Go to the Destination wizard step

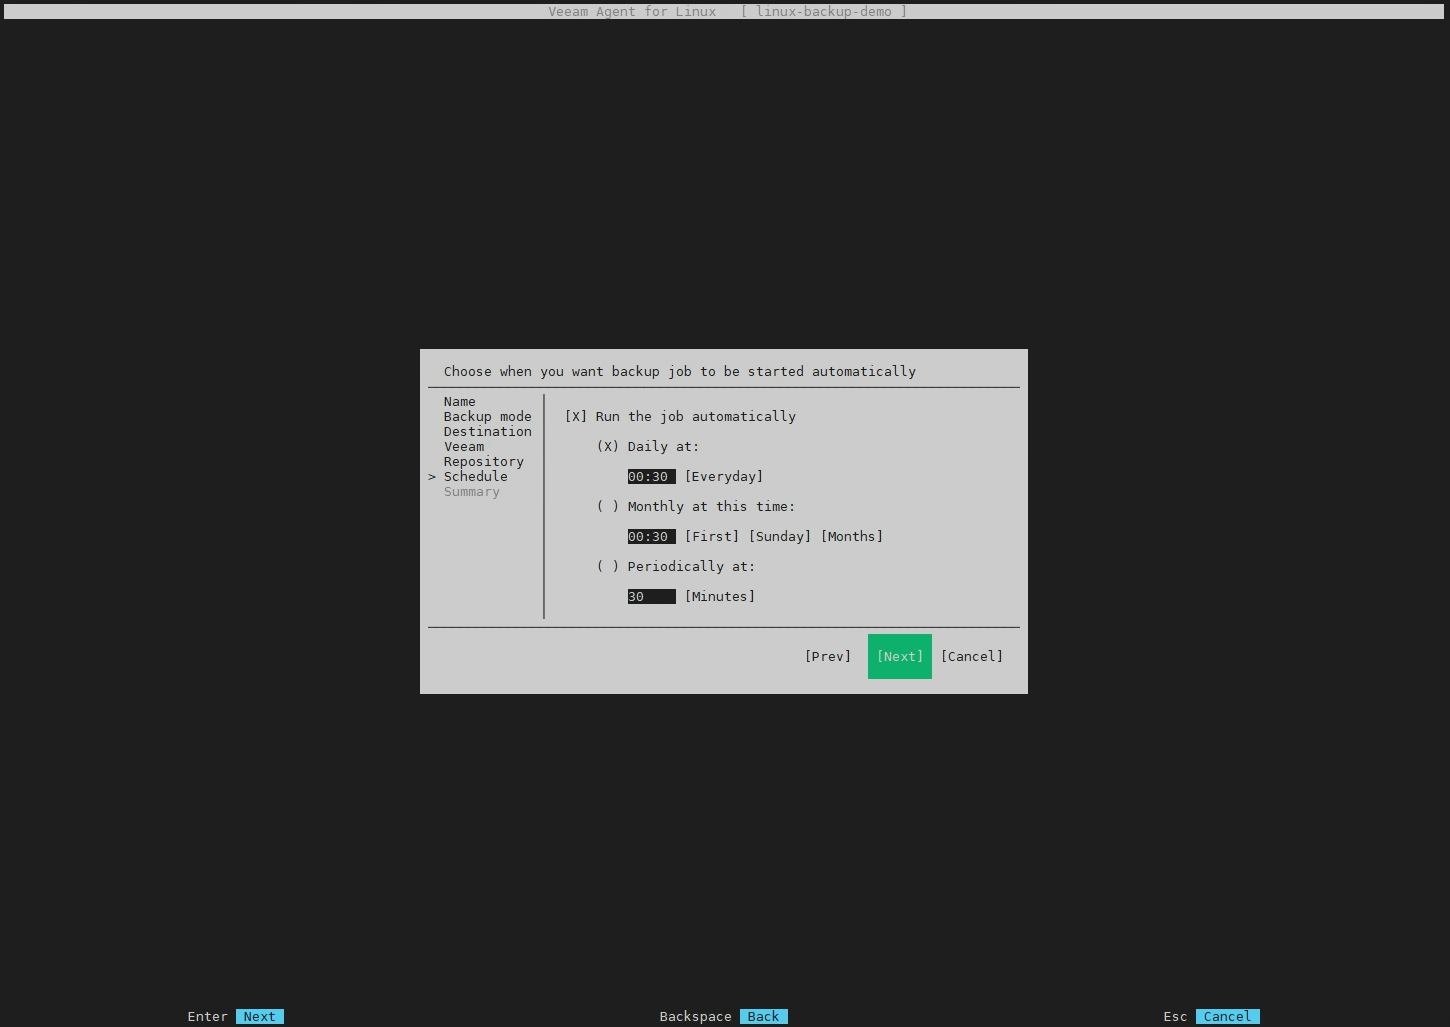tap(487, 432)
